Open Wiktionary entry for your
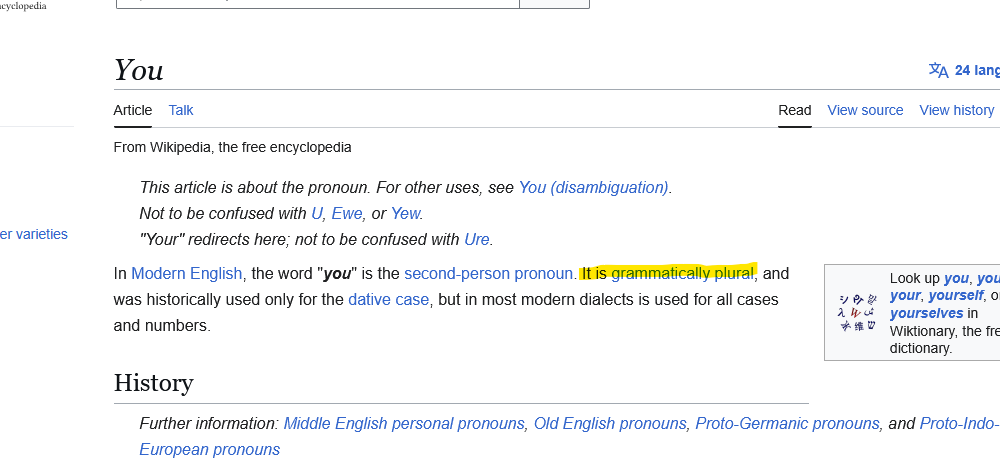 click(905, 296)
